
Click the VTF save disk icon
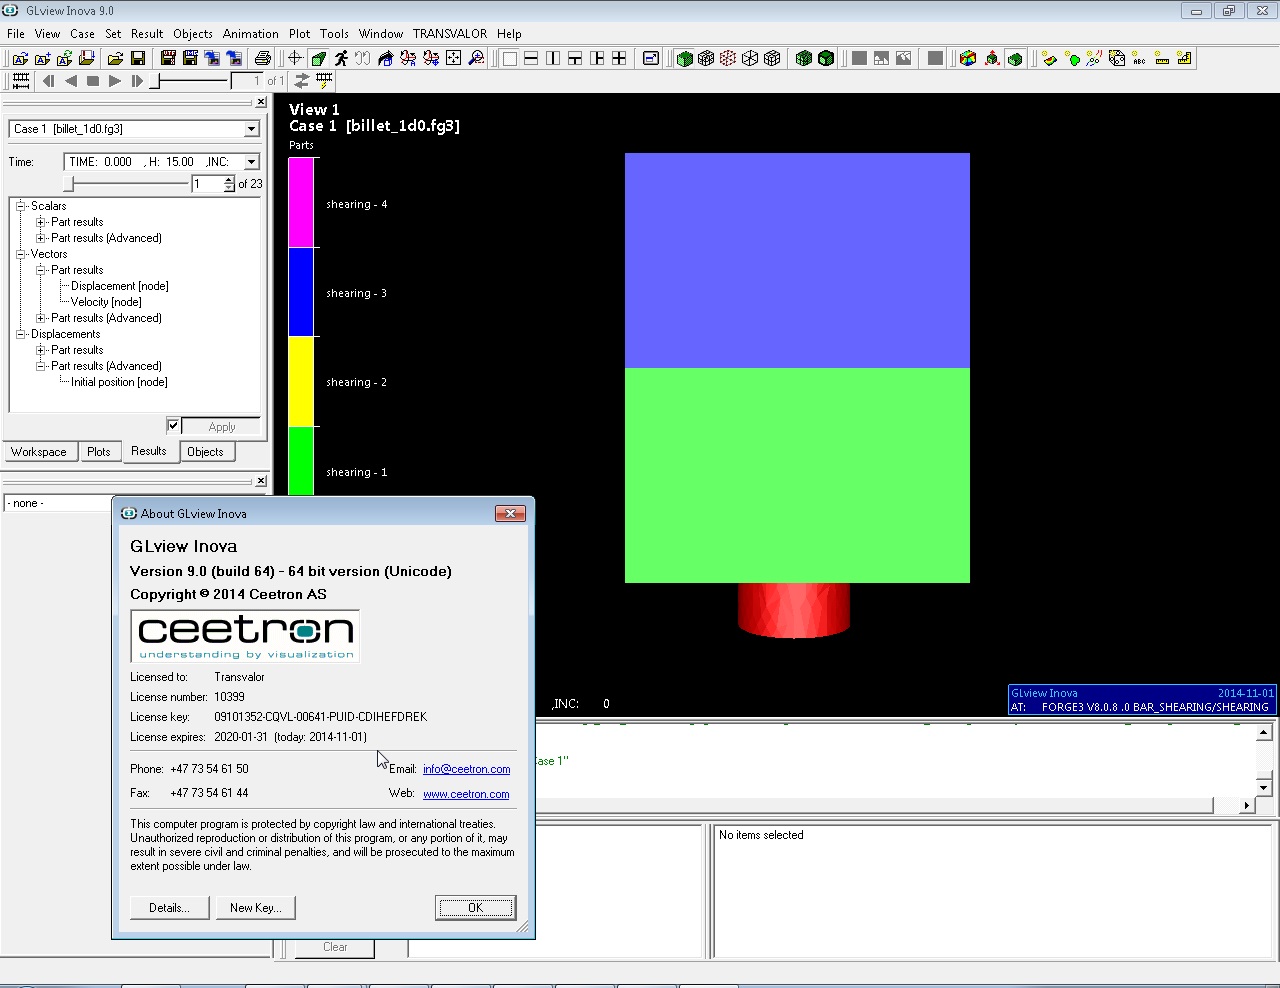(168, 58)
